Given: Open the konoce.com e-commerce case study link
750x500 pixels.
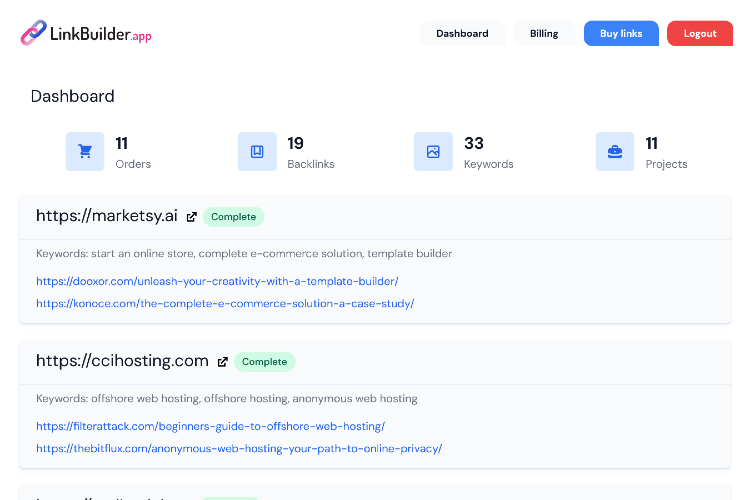Looking at the screenshot, I should pos(225,303).
